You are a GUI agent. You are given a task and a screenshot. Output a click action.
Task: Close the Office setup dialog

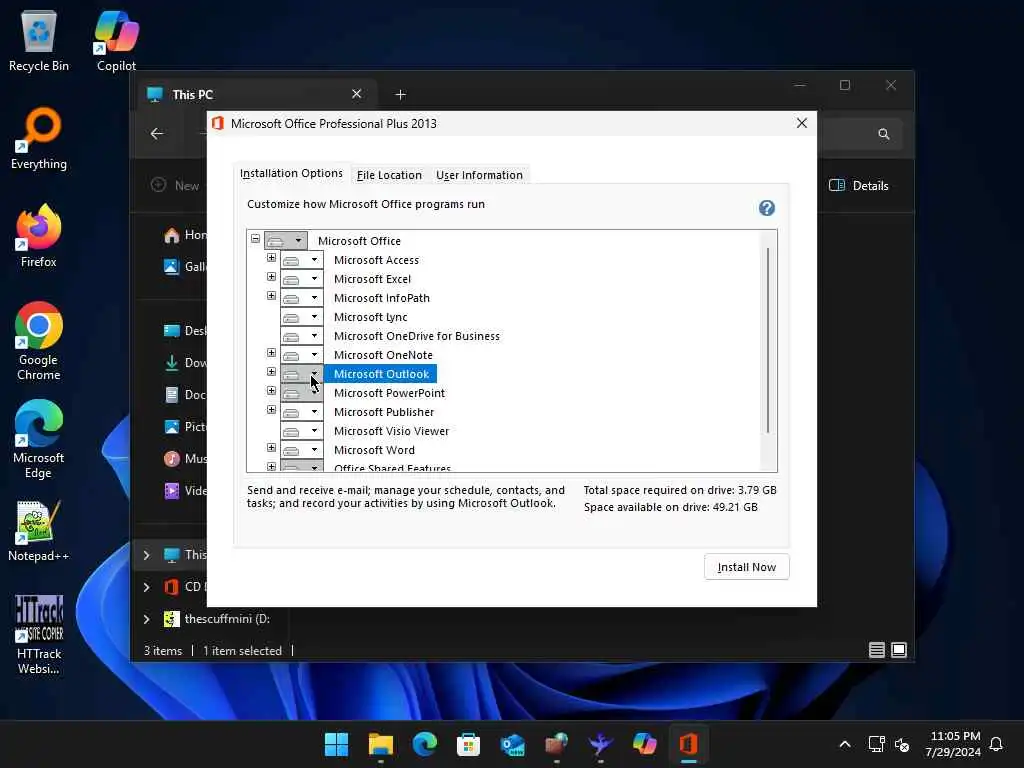point(802,123)
